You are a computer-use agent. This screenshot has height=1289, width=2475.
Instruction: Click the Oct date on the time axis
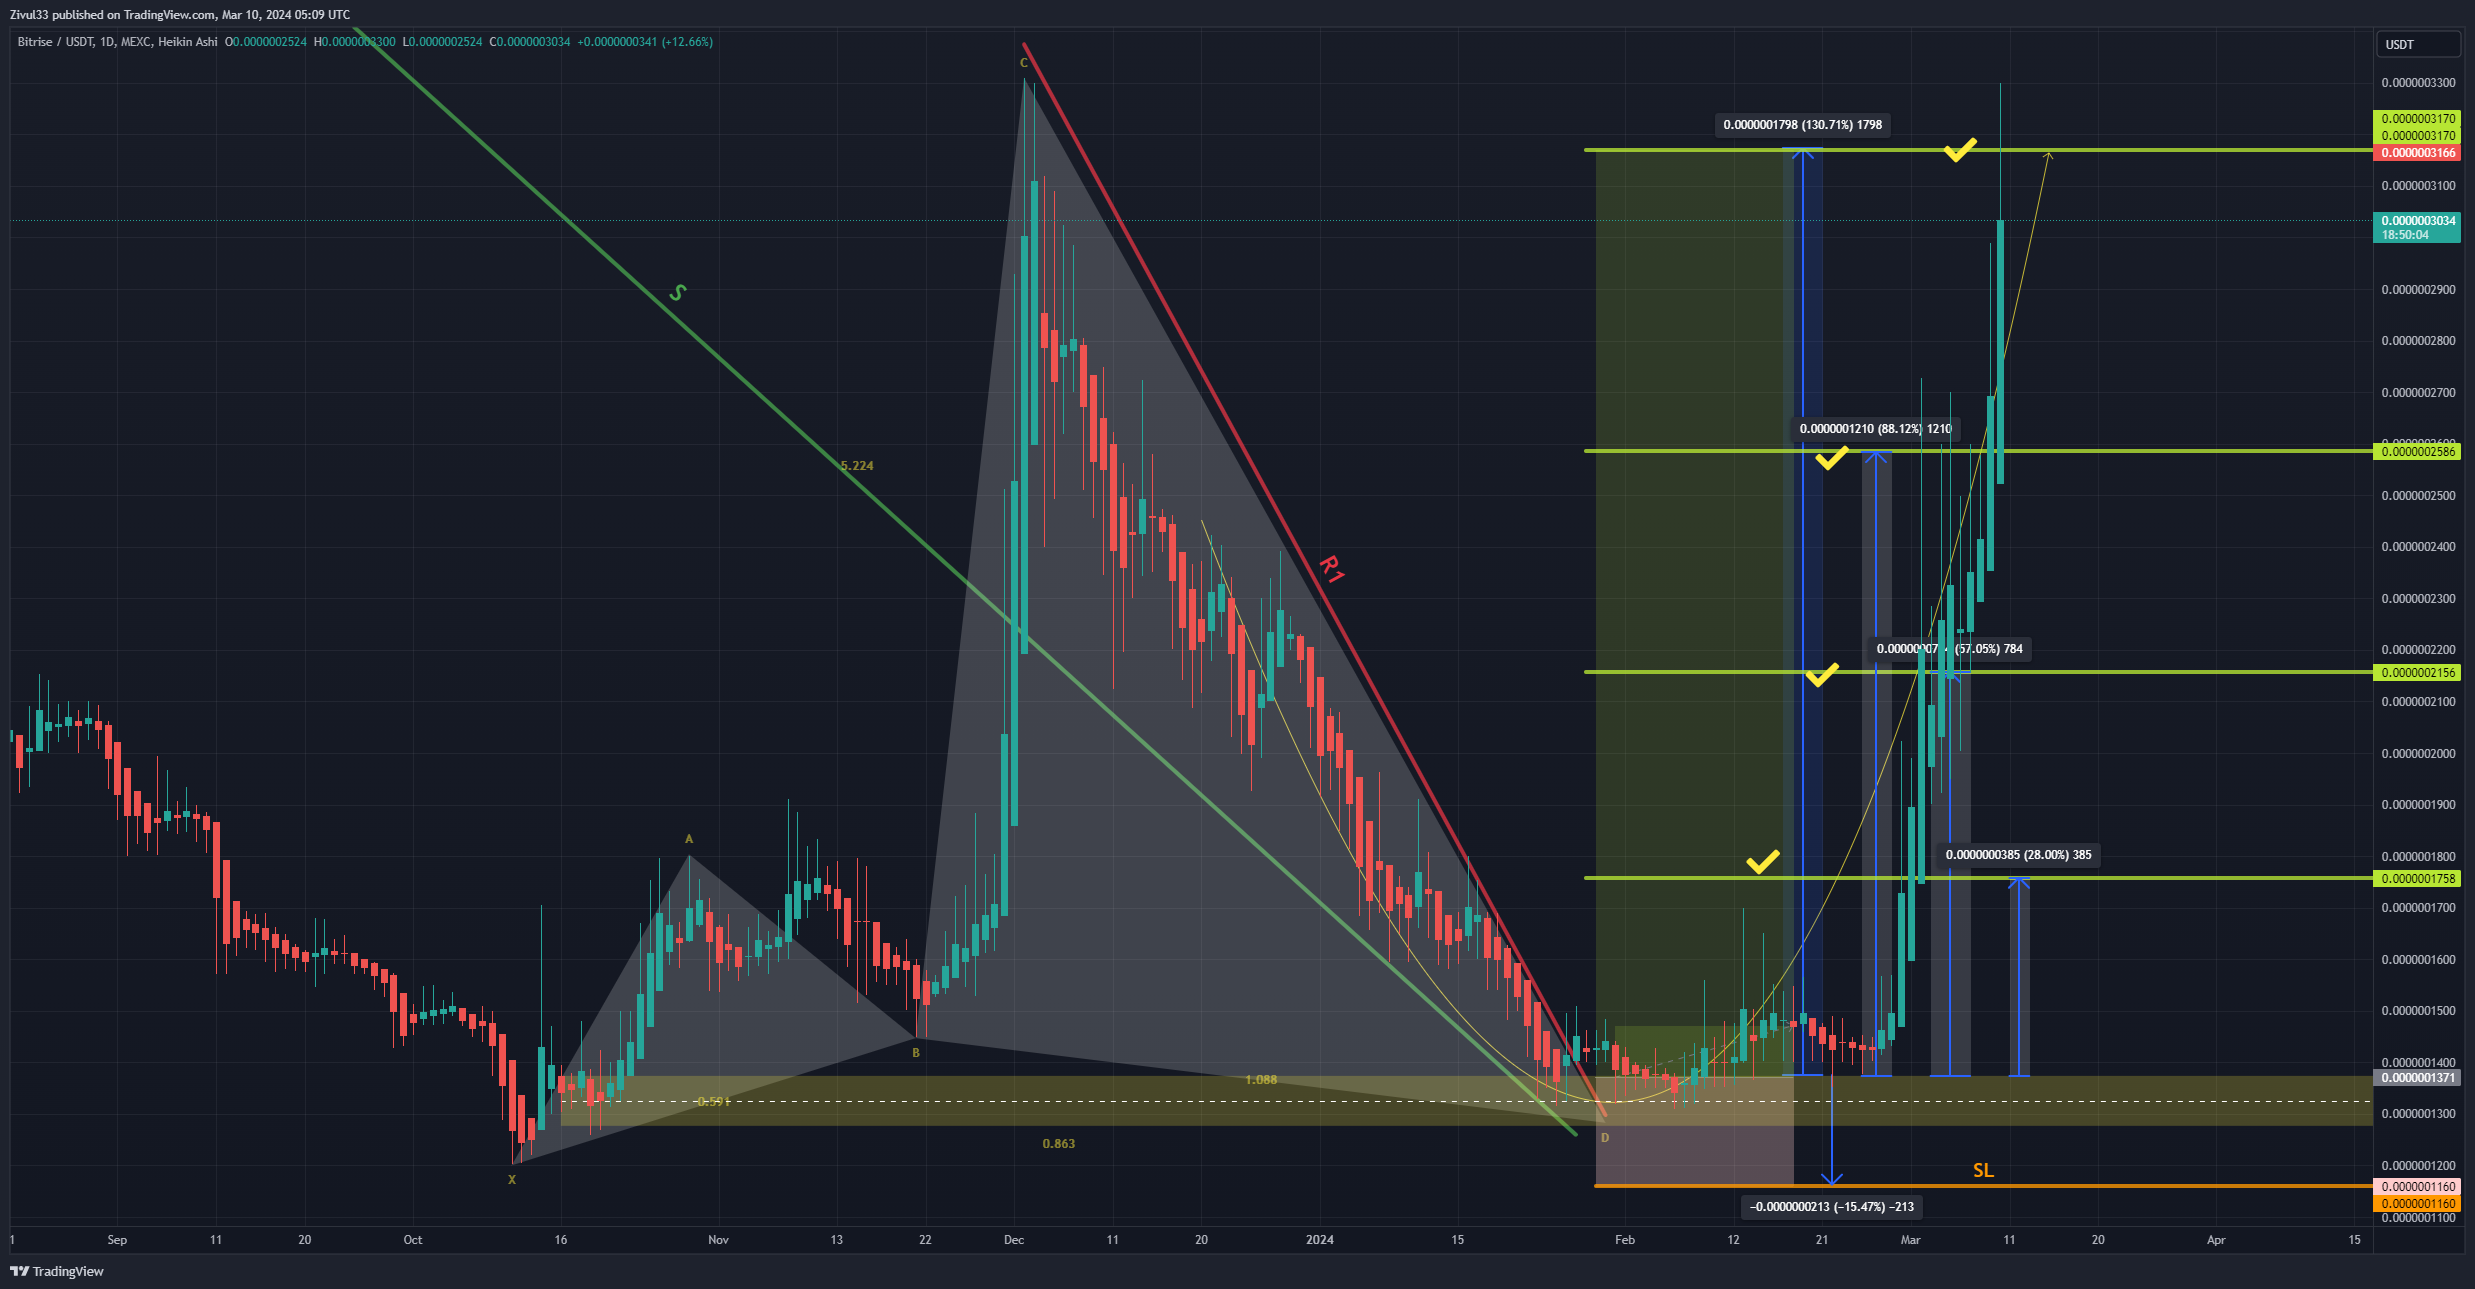[412, 1240]
